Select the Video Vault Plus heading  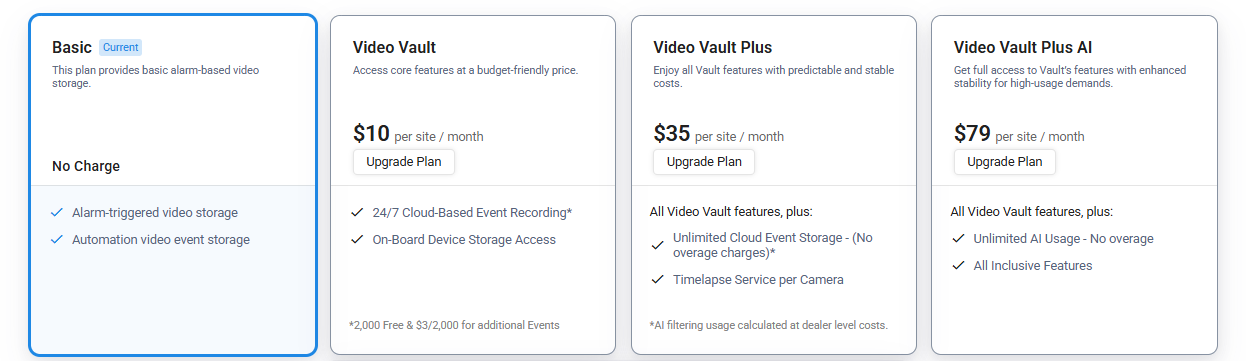pyautogui.click(x=712, y=47)
